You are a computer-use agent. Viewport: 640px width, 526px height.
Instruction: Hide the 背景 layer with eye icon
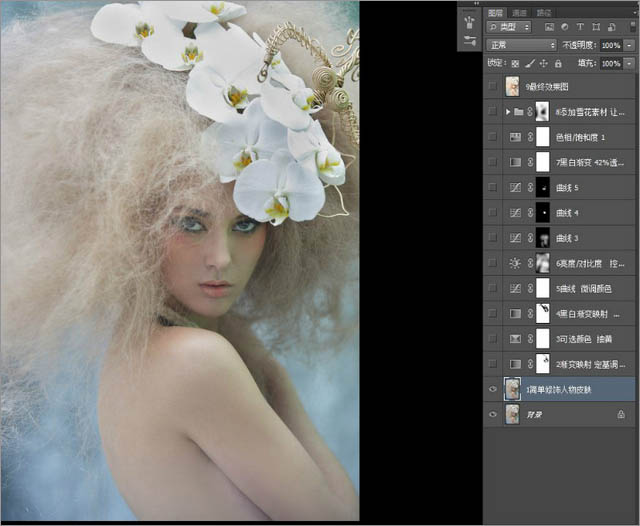(x=492, y=414)
